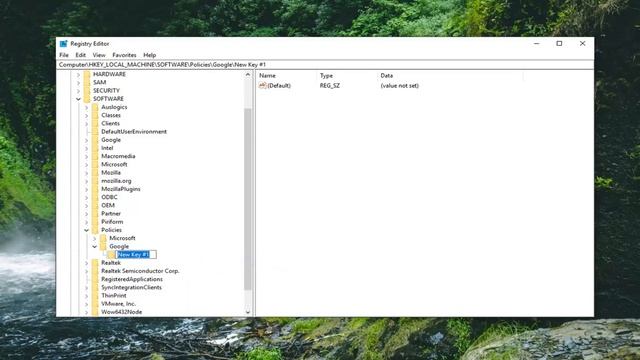Collapse the Google key under Policies
The width and height of the screenshot is (640, 360).
95,247
